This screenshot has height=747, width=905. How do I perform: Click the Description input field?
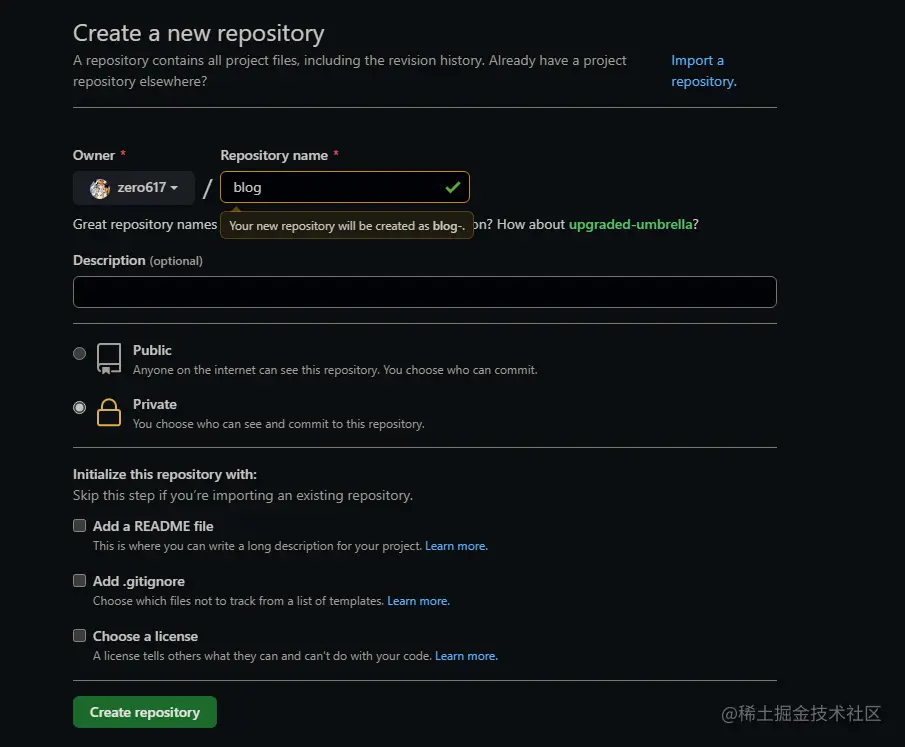pos(425,292)
